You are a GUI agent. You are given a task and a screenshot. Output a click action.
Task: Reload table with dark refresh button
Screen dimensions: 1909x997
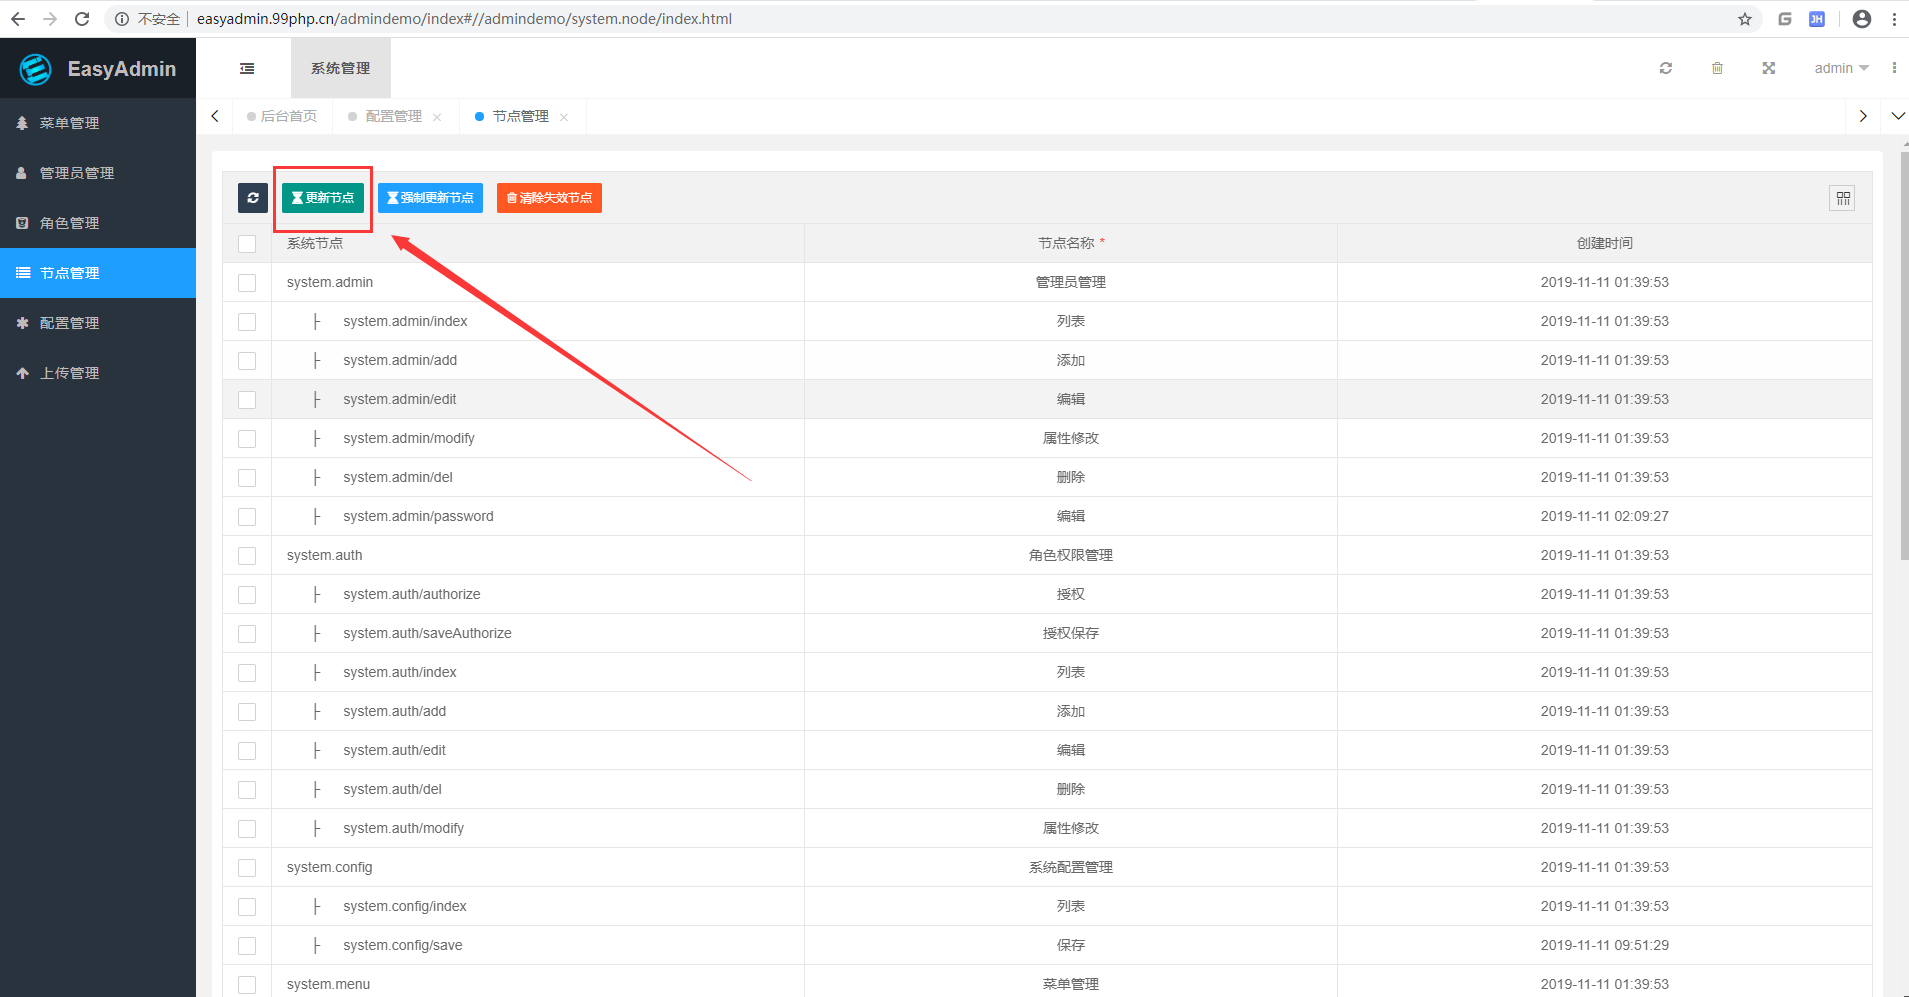point(253,198)
